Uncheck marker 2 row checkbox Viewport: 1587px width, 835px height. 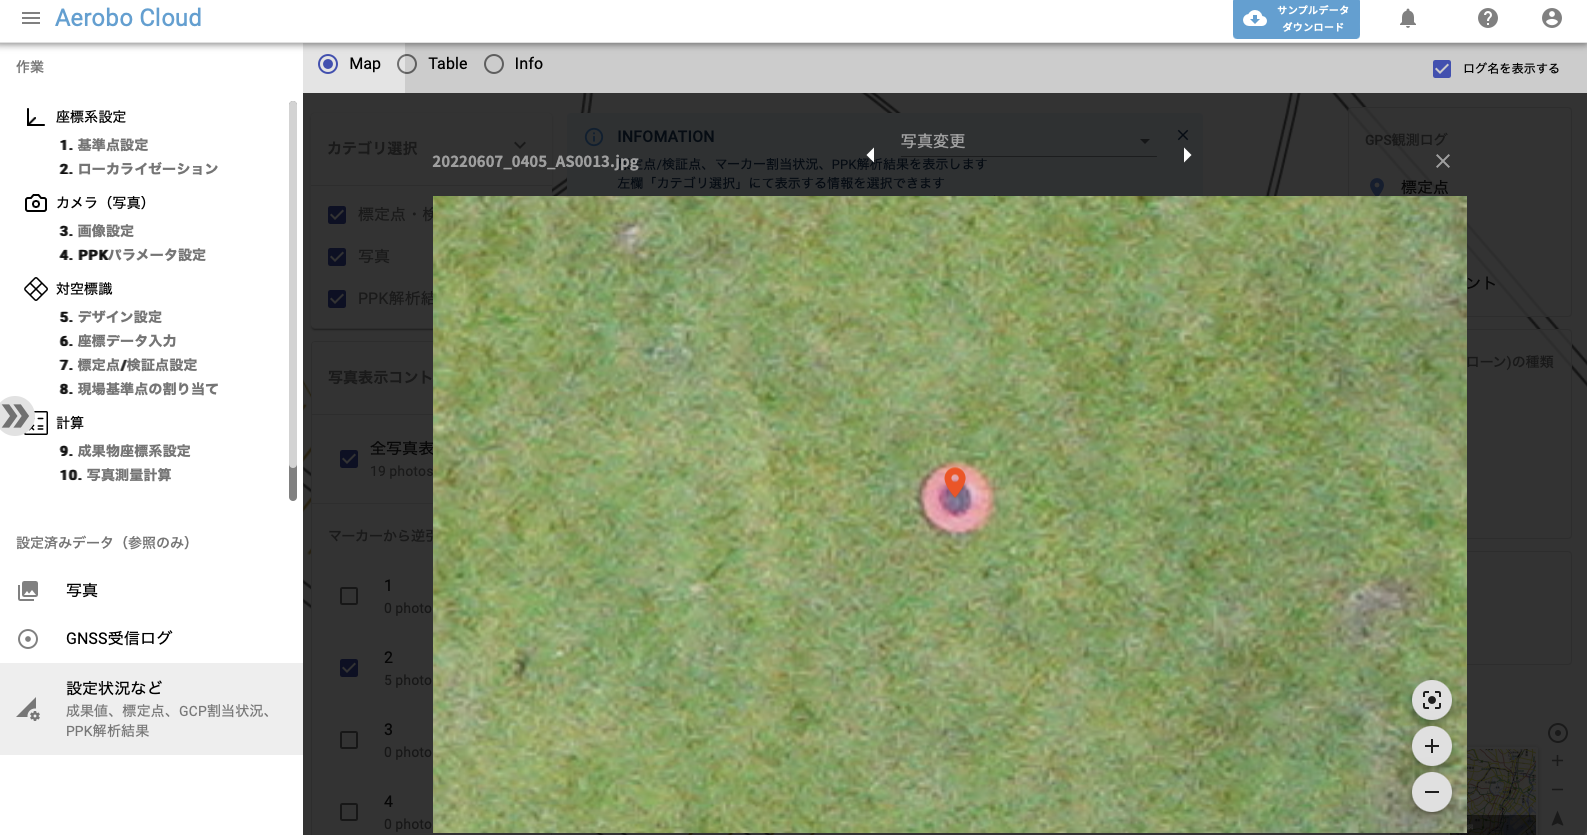pos(349,668)
